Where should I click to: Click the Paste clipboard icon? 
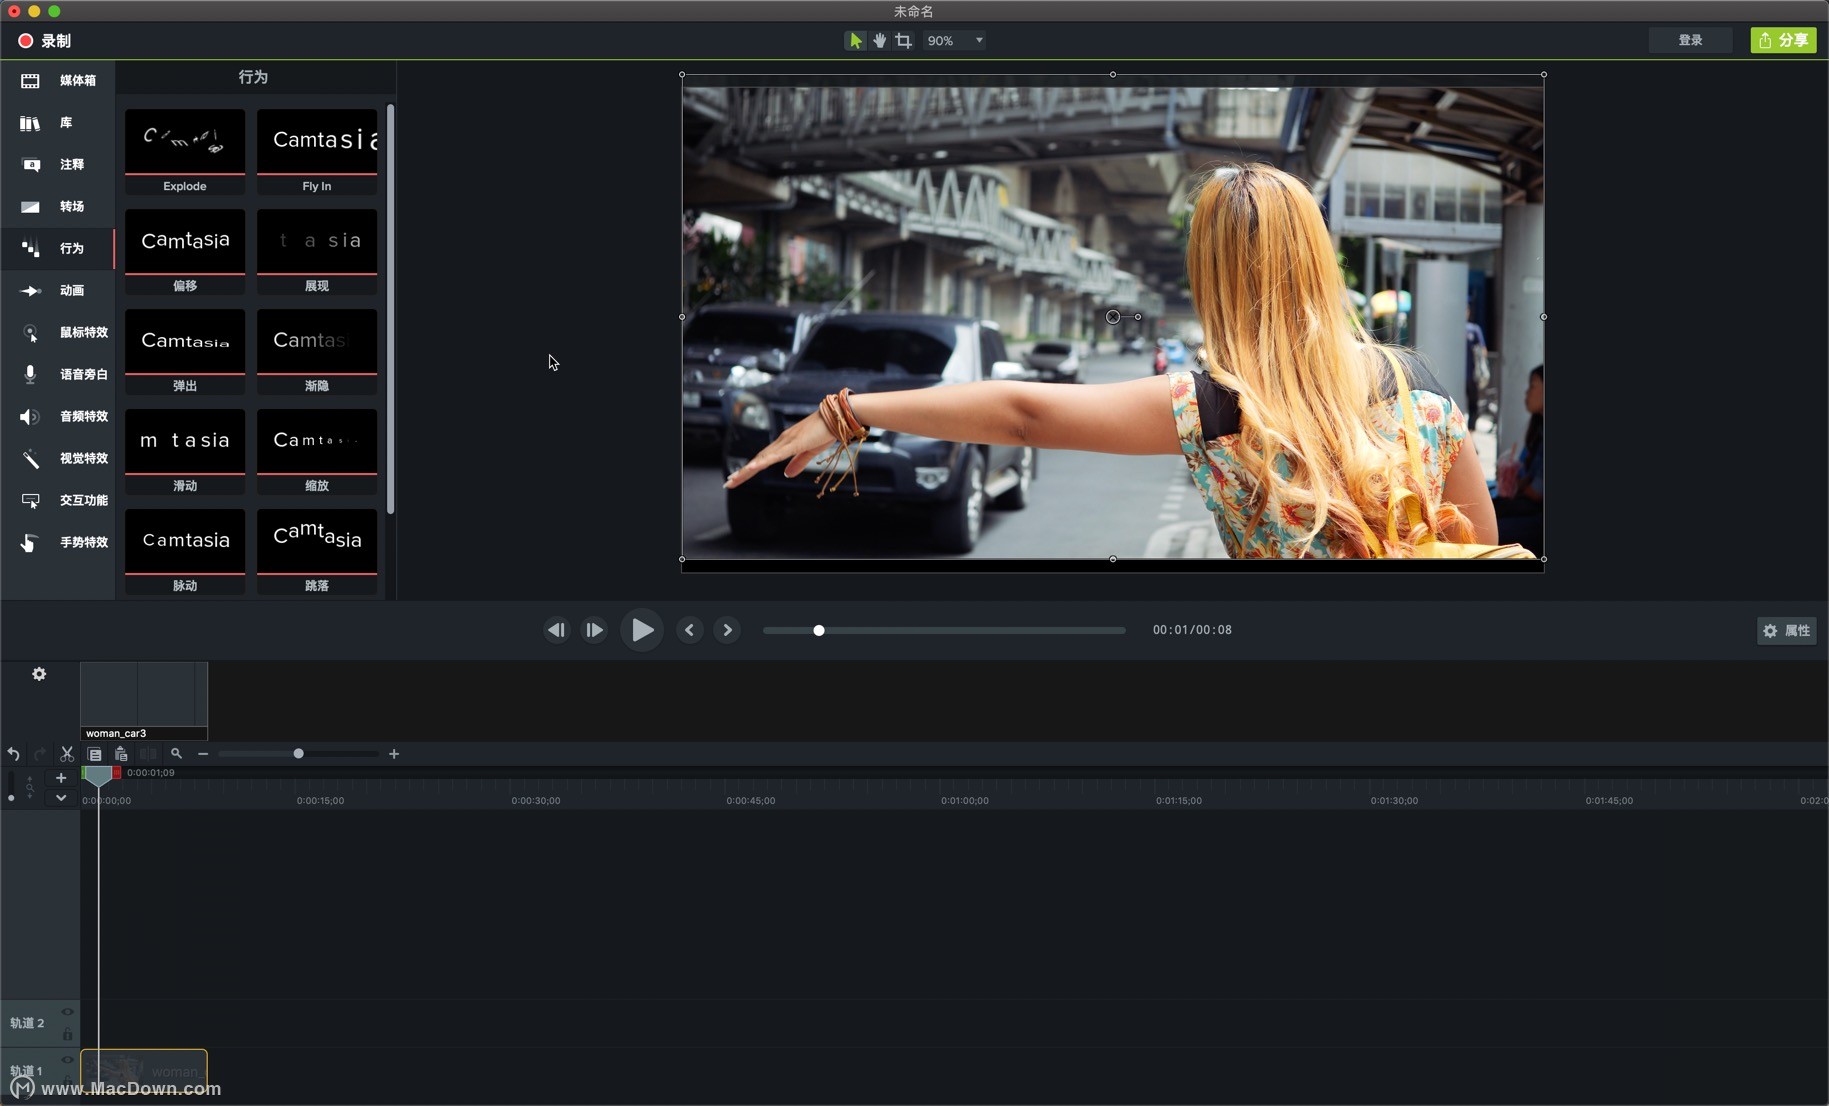[x=121, y=754]
